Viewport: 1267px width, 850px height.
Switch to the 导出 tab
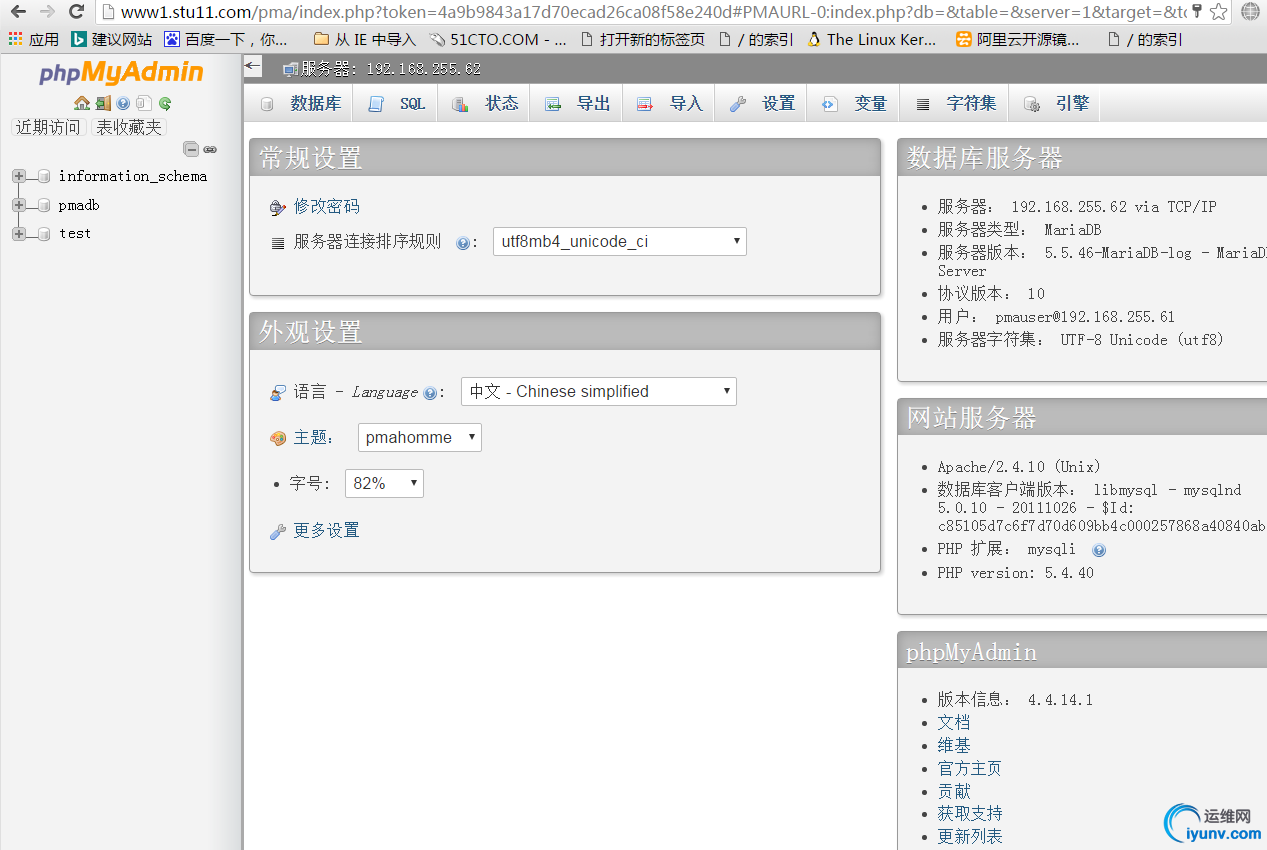(577, 104)
